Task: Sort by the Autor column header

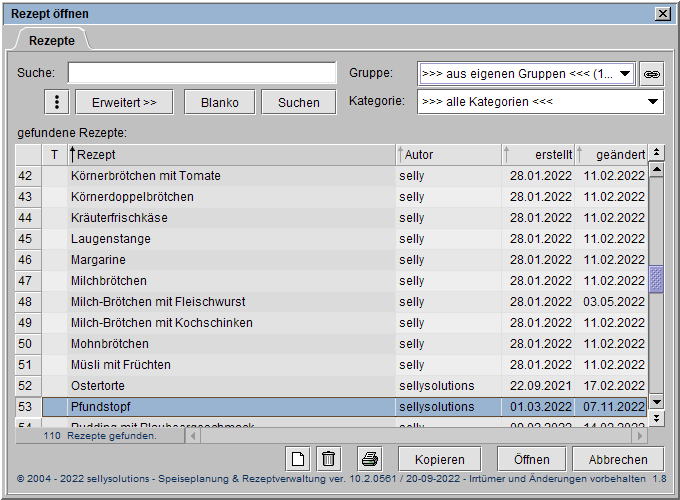Action: pyautogui.click(x=448, y=155)
